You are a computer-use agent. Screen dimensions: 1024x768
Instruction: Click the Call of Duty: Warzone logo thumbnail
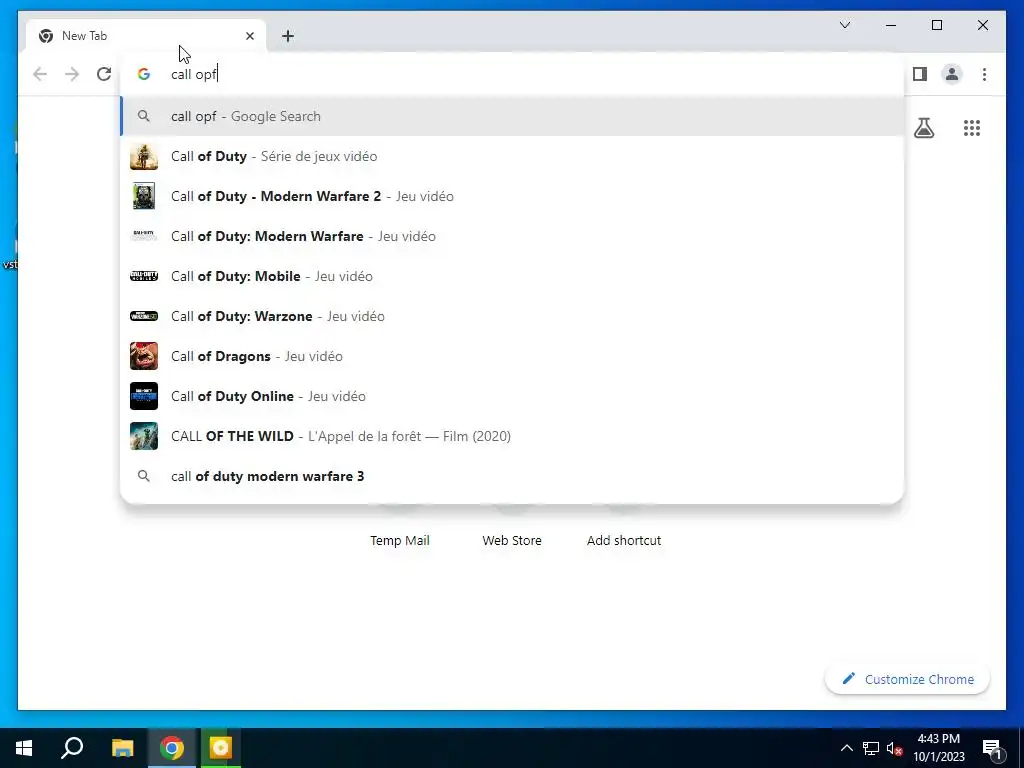coord(144,316)
